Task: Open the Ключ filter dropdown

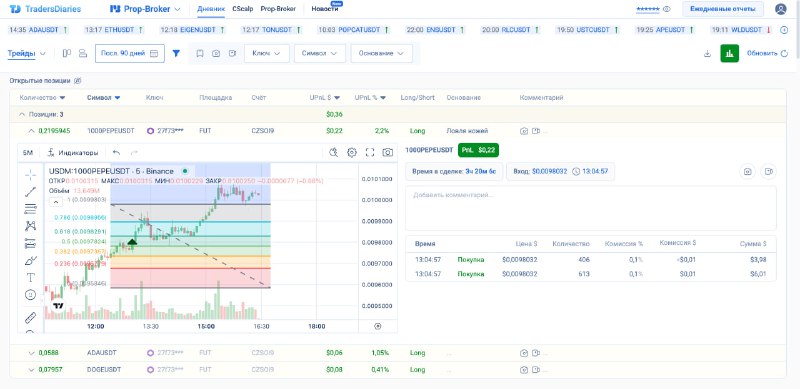Action: tap(267, 53)
